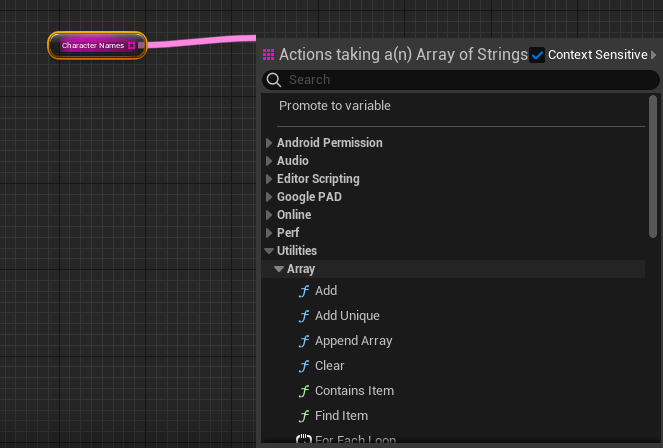The image size is (663, 448).
Task: Click the function icon beside Add
Action: pyautogui.click(x=304, y=291)
